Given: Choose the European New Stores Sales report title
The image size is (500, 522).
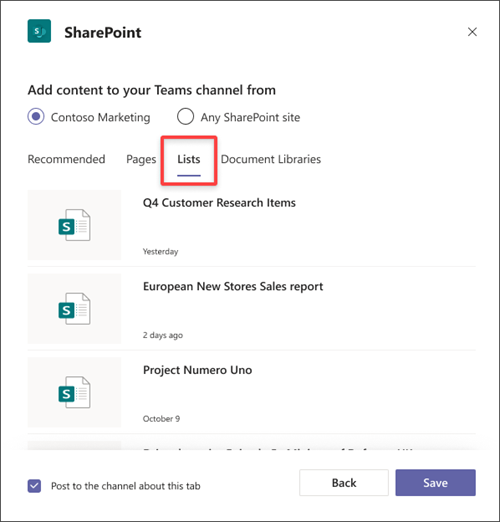Looking at the screenshot, I should click(x=233, y=286).
